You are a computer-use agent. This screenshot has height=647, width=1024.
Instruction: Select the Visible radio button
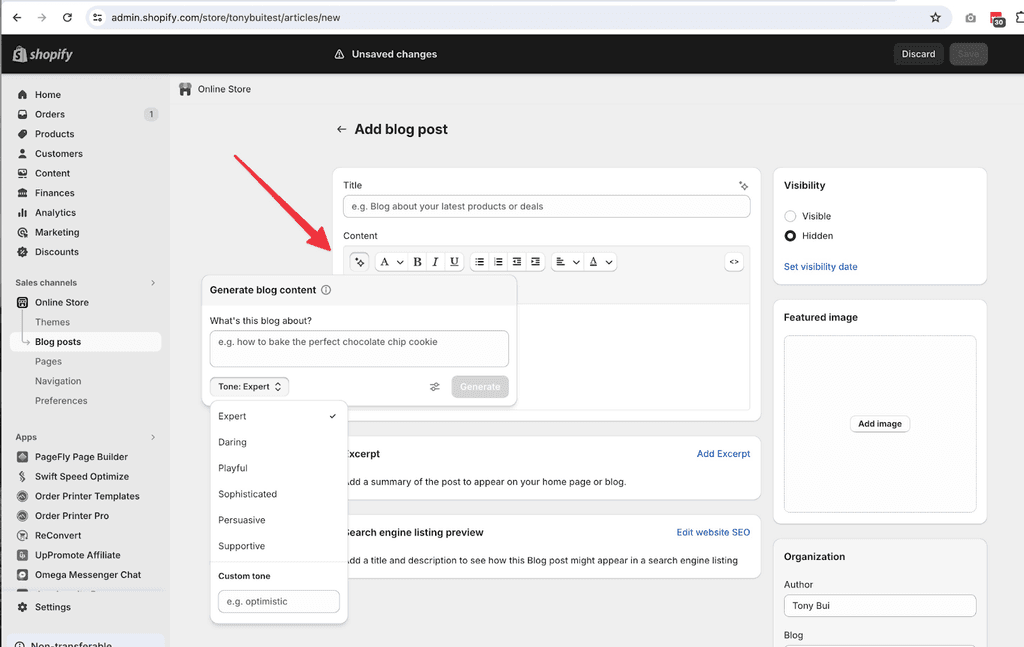[x=790, y=216]
